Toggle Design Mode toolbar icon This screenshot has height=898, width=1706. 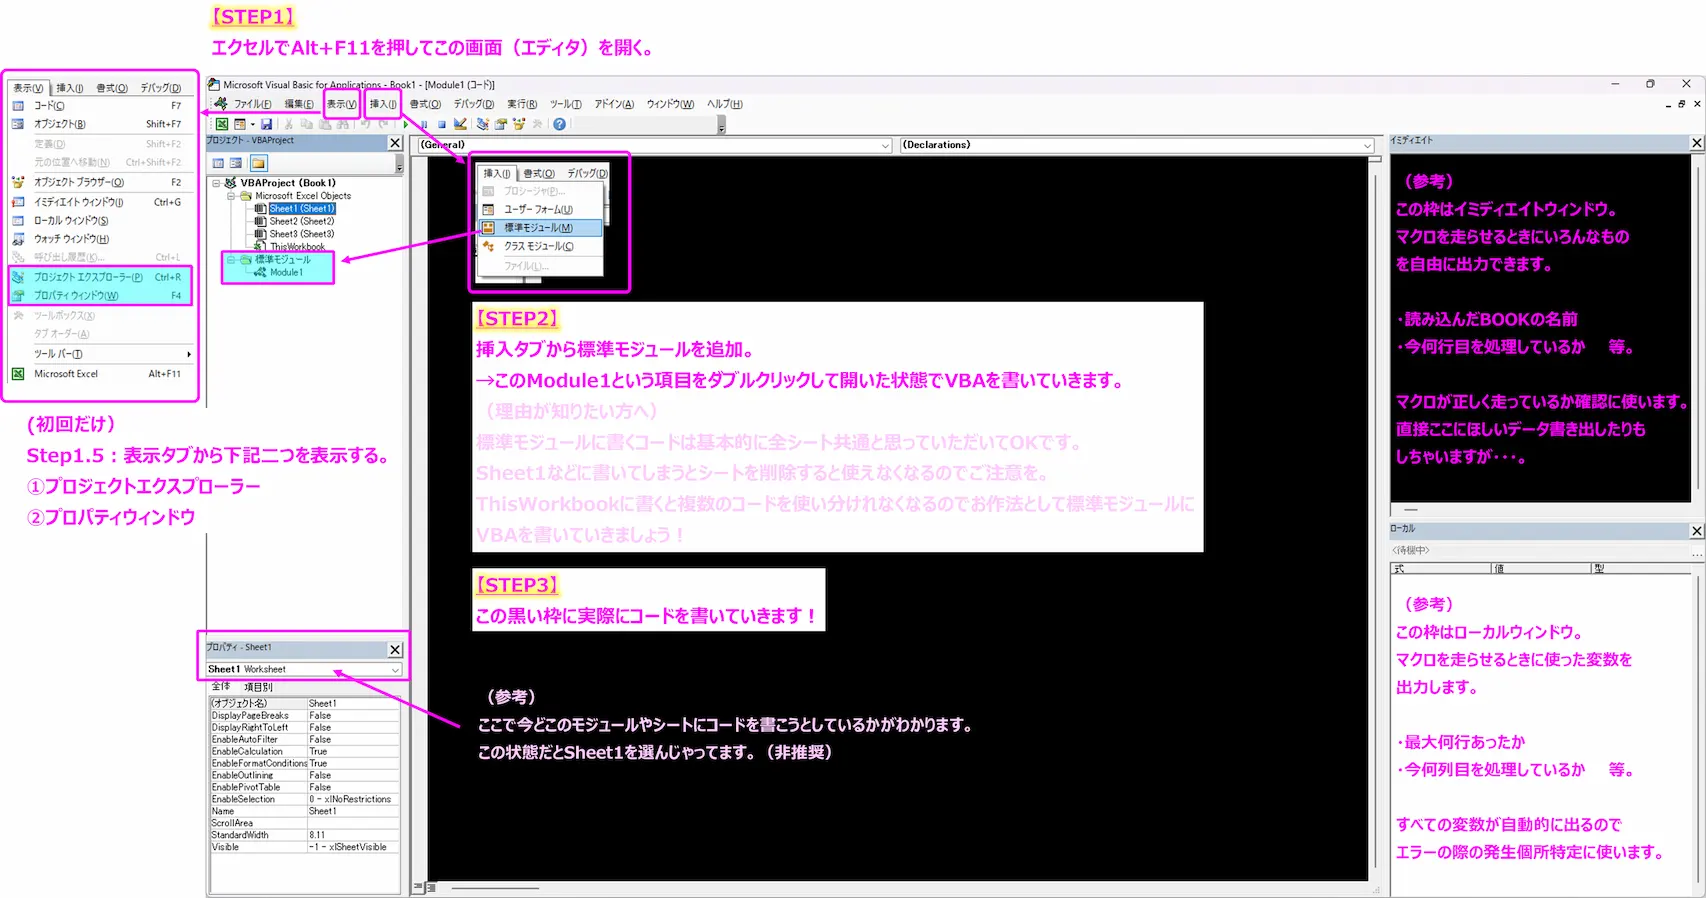(x=460, y=124)
